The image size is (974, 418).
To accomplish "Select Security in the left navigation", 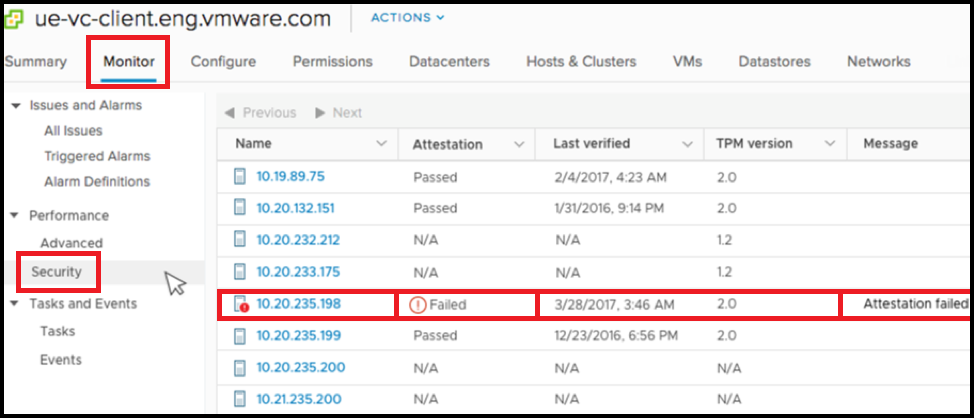I will point(49,272).
